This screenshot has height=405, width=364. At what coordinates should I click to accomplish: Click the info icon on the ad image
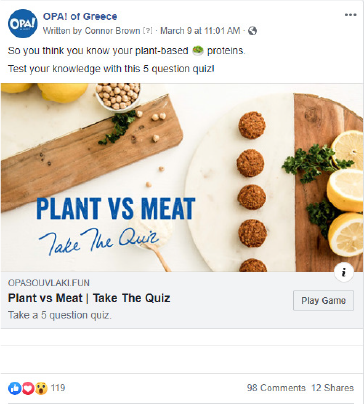tap(344, 272)
